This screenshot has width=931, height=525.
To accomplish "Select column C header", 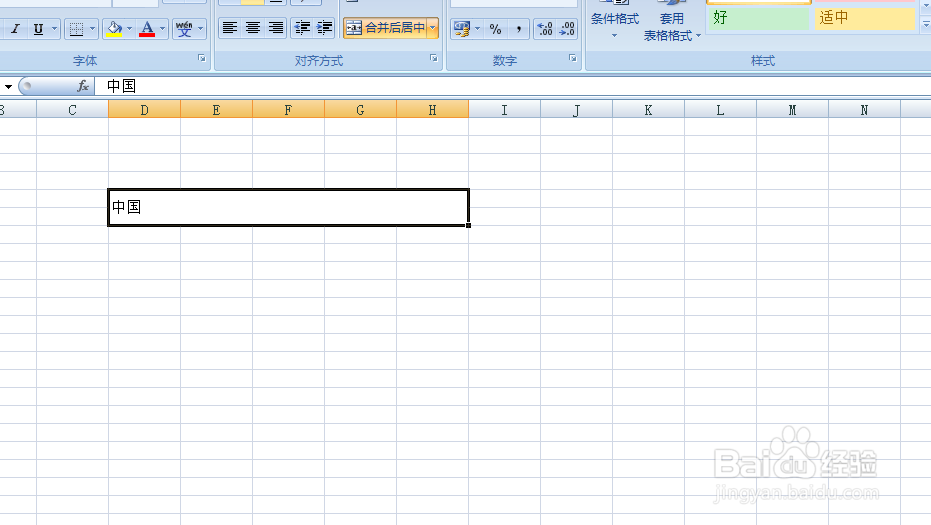I will click(72, 110).
